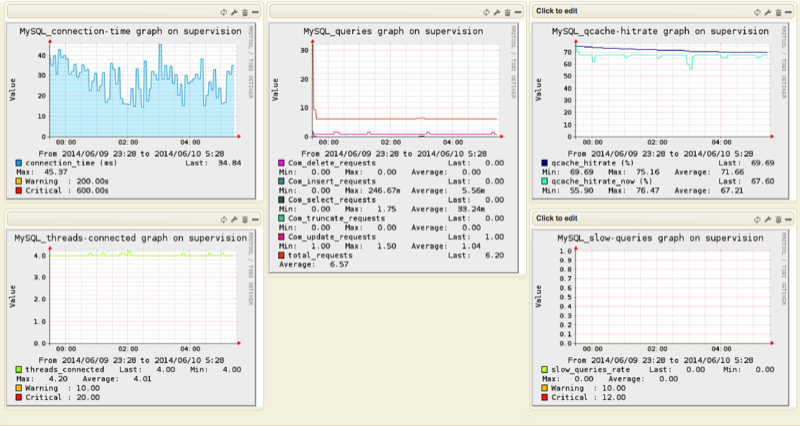800x426 pixels.
Task: Collapse the MySQL_connection-time widget
Action: (x=254, y=12)
